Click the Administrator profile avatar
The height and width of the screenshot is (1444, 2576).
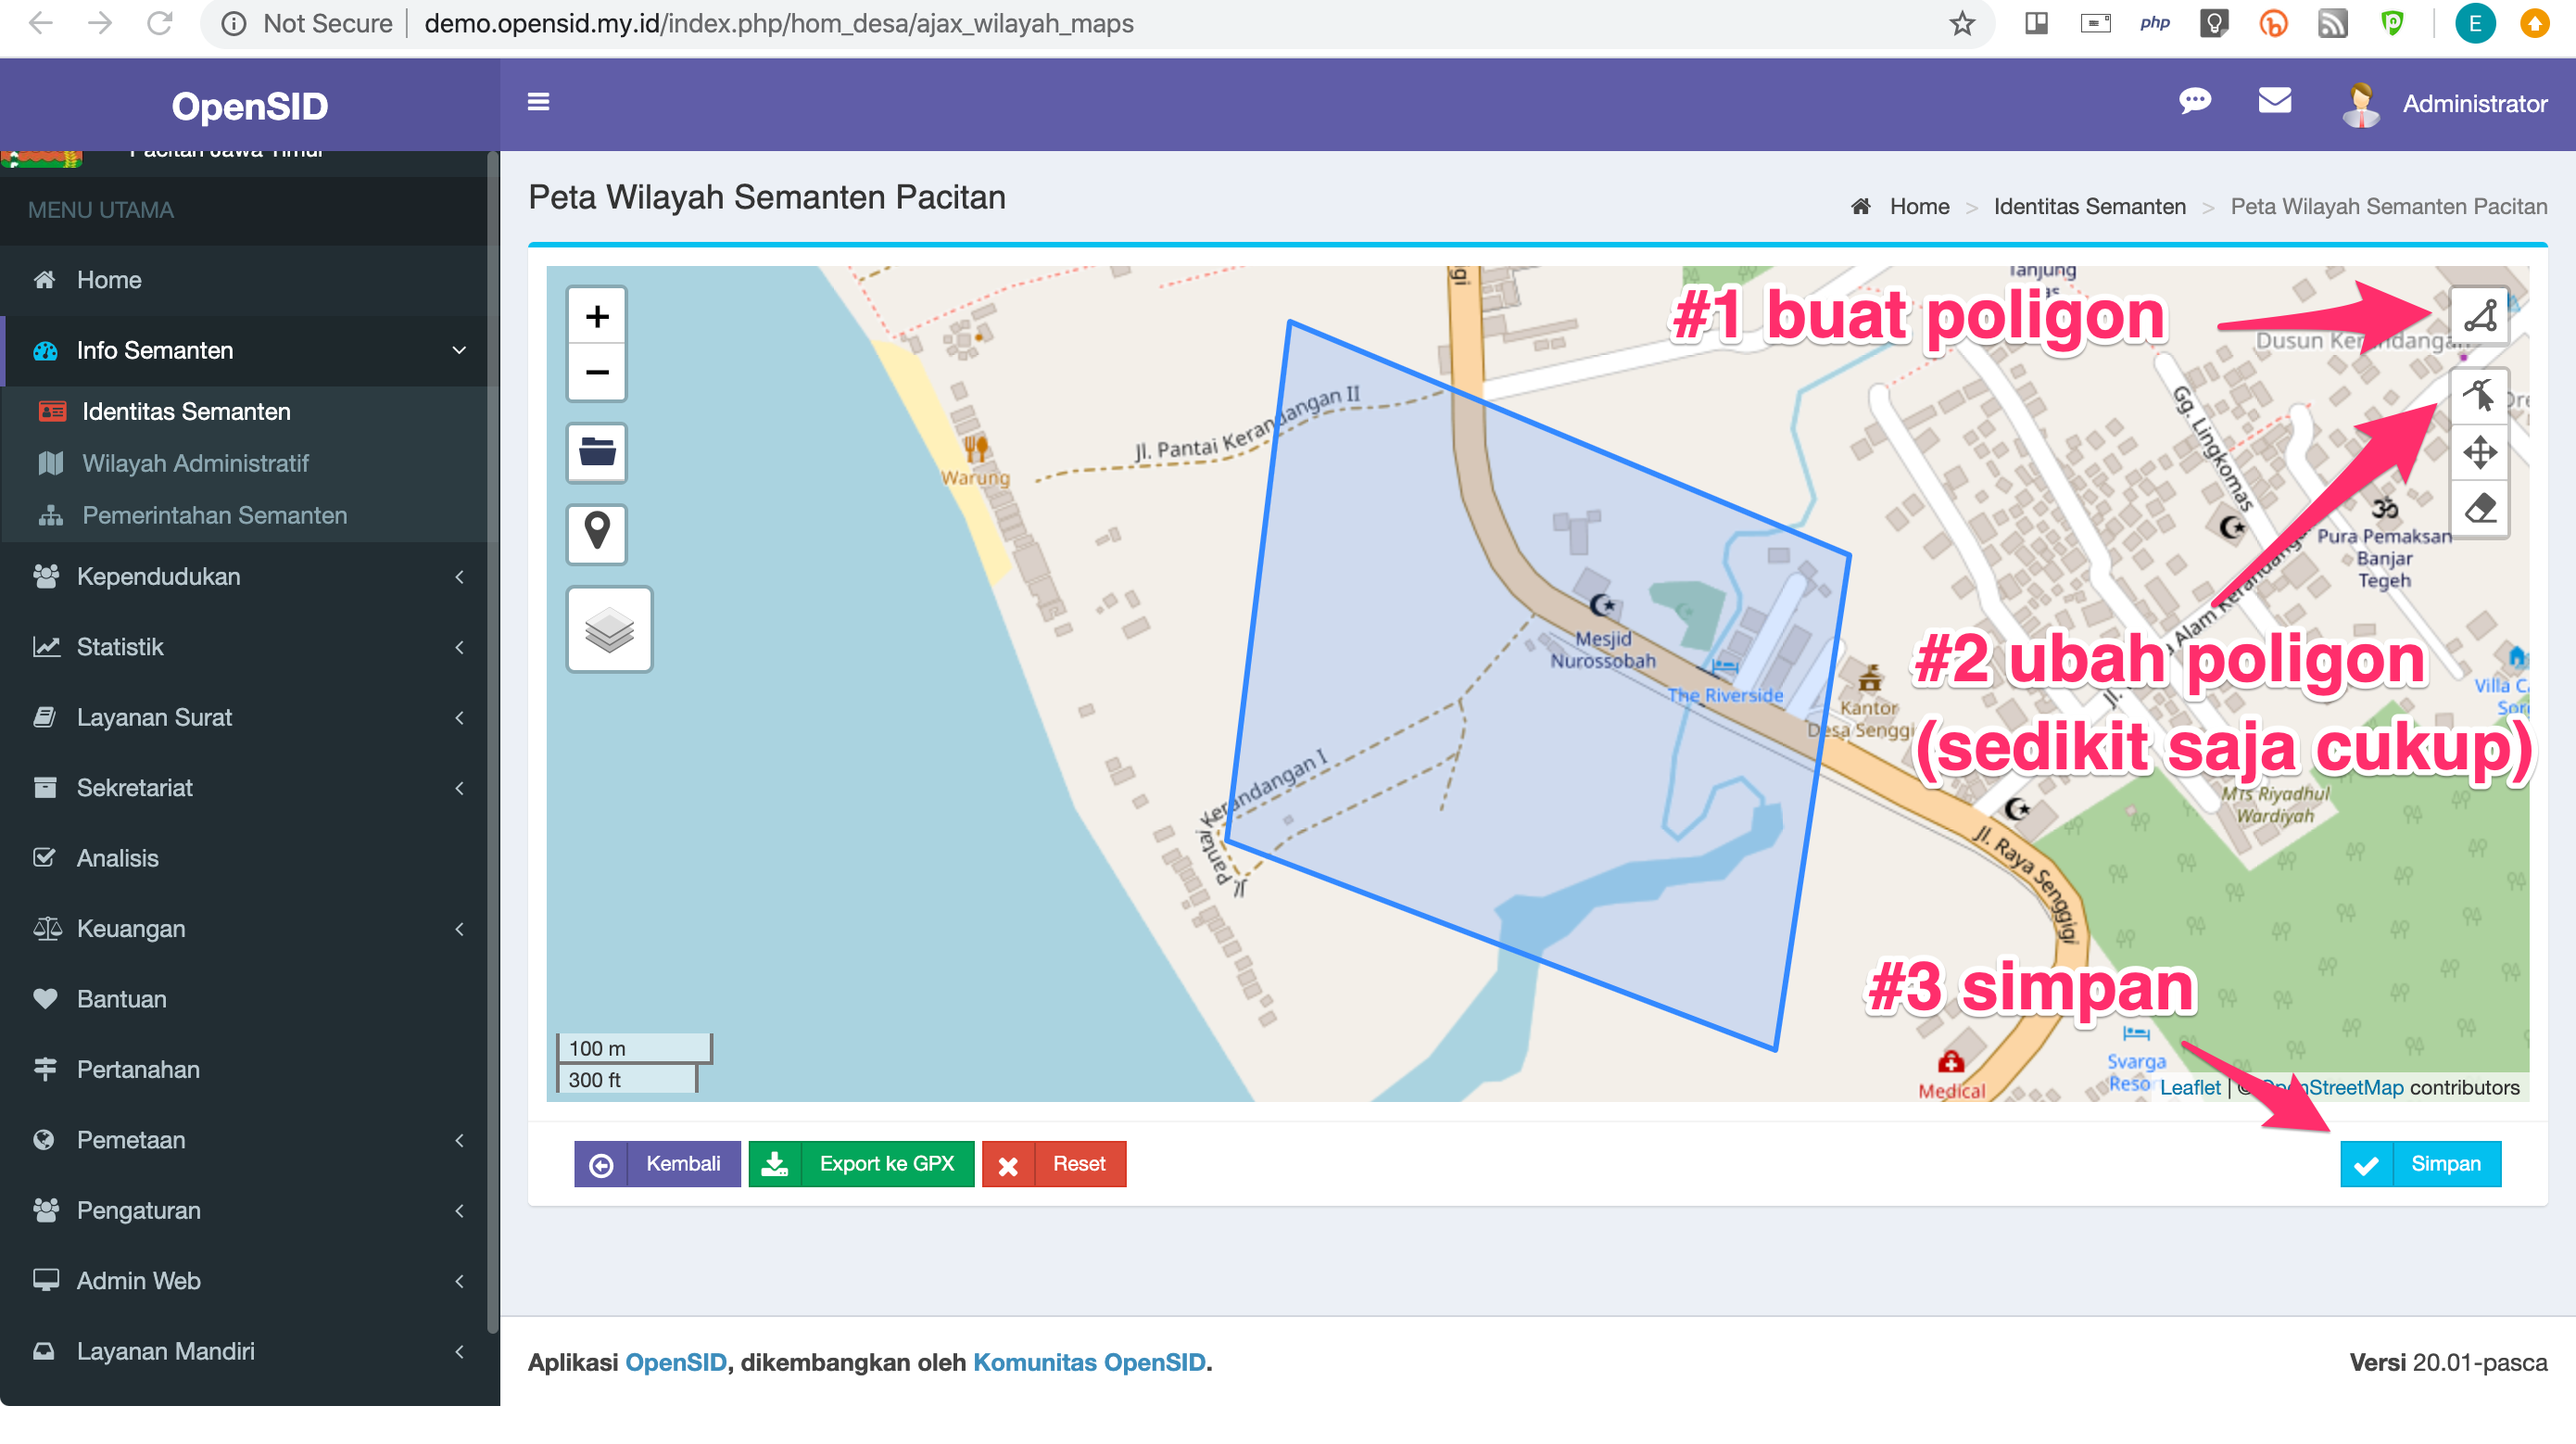pos(2362,103)
